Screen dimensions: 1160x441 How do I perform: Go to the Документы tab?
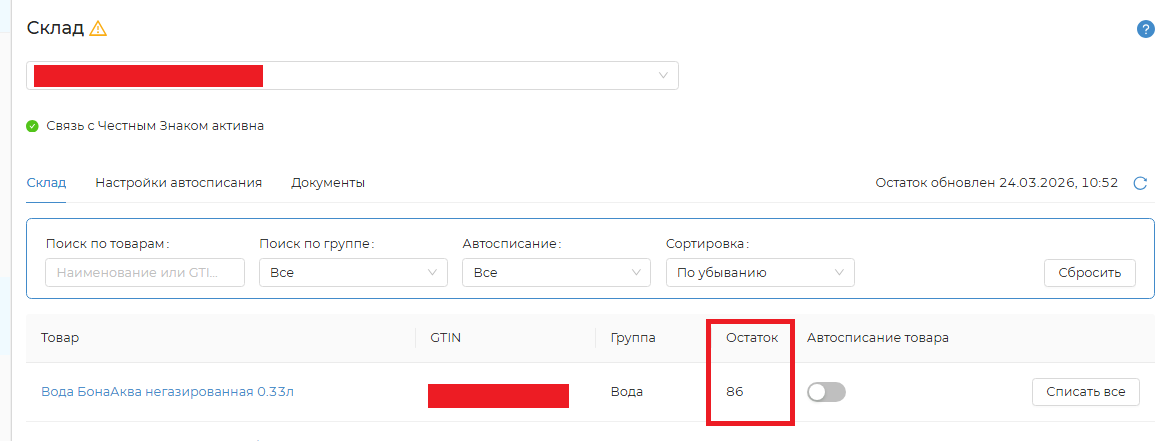(x=328, y=183)
